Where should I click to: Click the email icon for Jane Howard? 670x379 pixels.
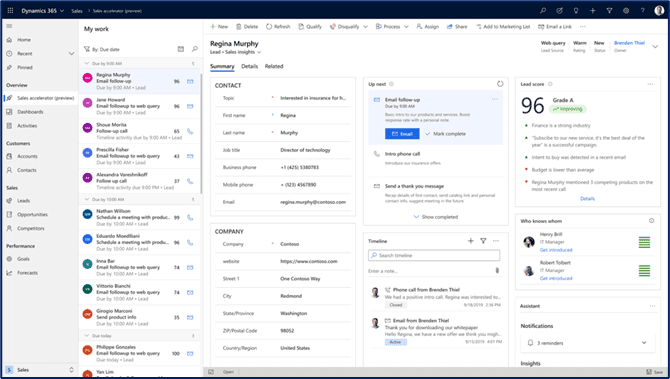point(190,106)
